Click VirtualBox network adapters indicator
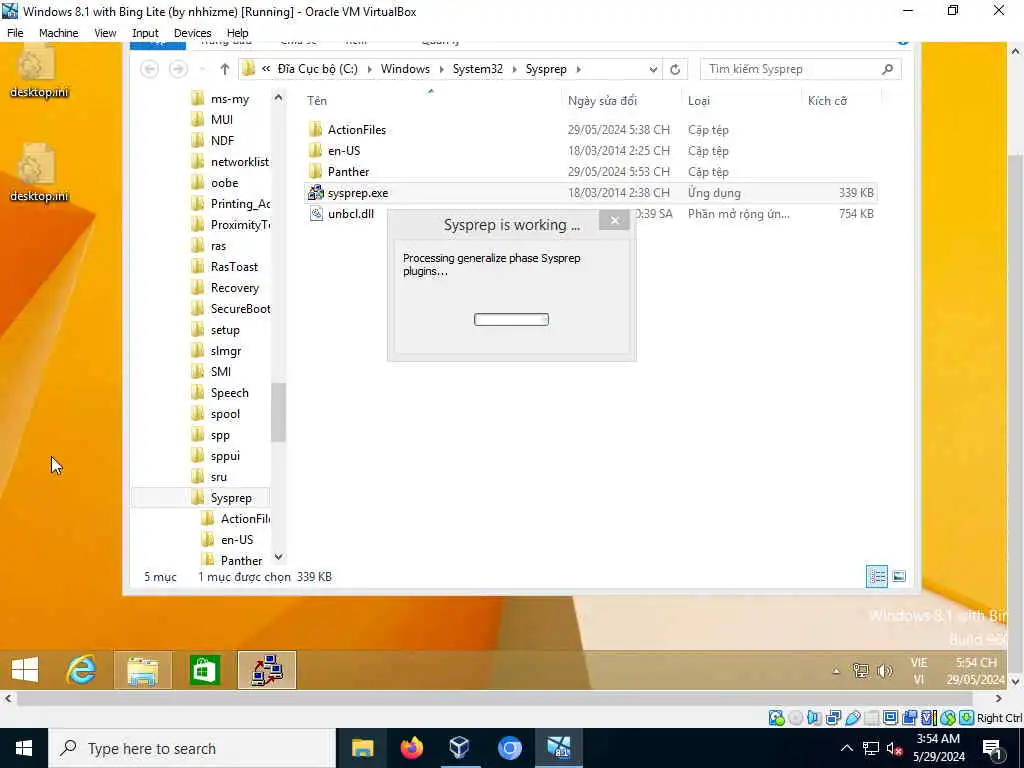 point(833,718)
